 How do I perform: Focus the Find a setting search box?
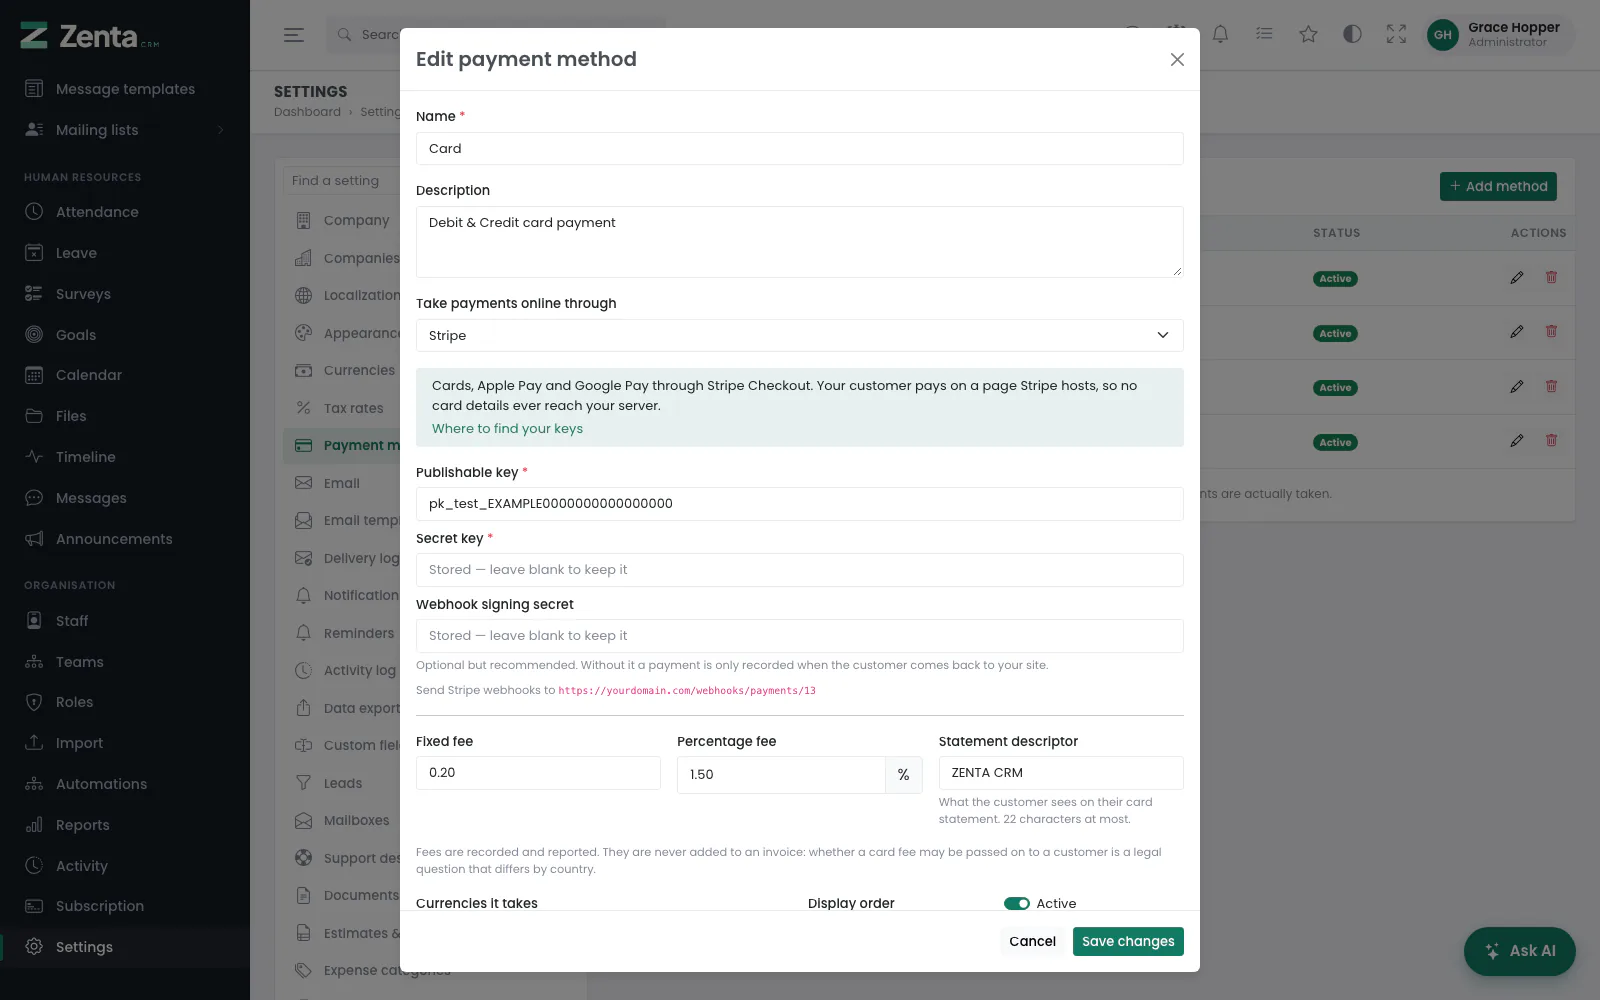[x=342, y=181]
